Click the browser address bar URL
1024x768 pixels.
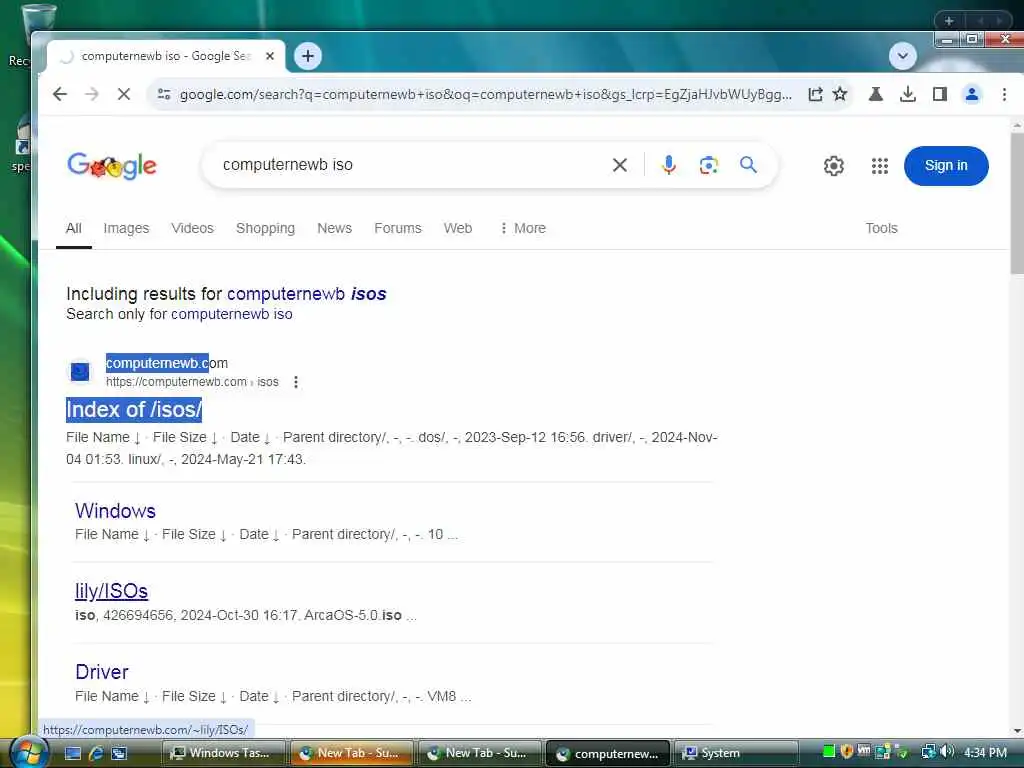click(x=485, y=94)
